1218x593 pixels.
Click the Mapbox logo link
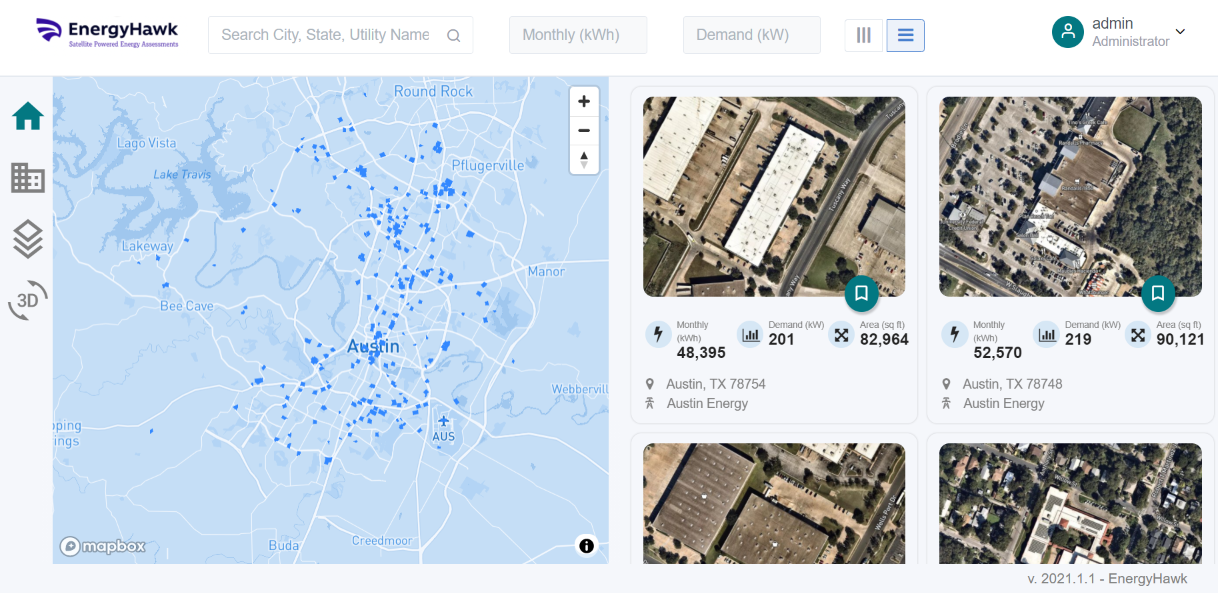[x=103, y=546]
